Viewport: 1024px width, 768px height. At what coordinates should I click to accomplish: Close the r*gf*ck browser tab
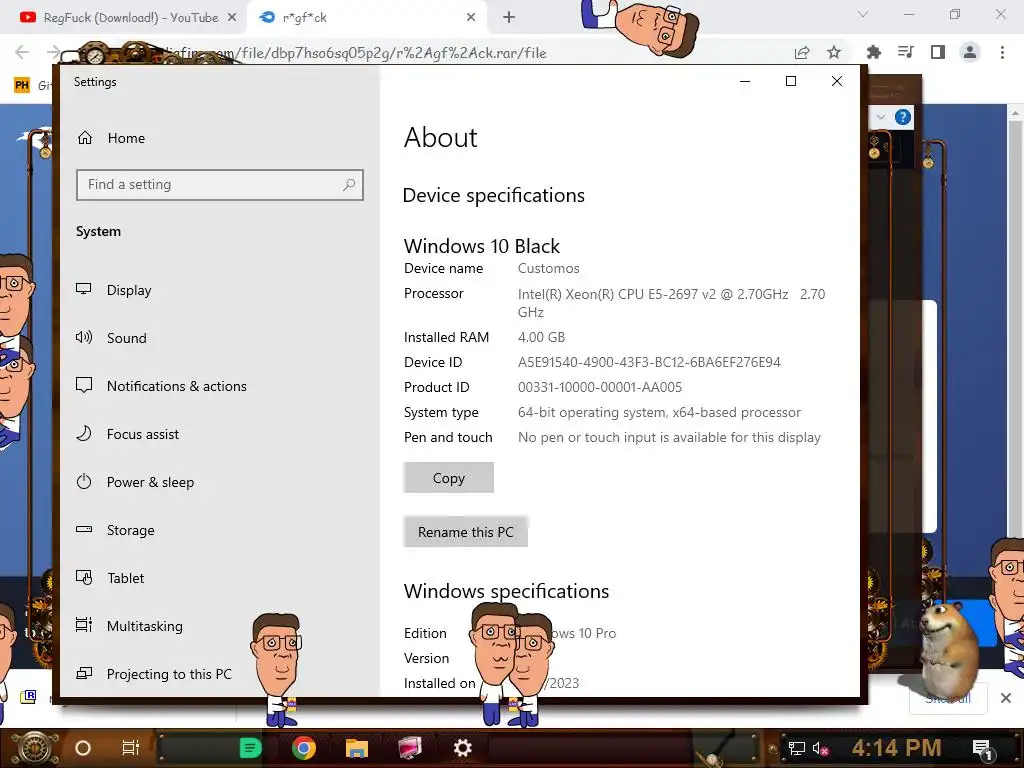click(x=471, y=18)
